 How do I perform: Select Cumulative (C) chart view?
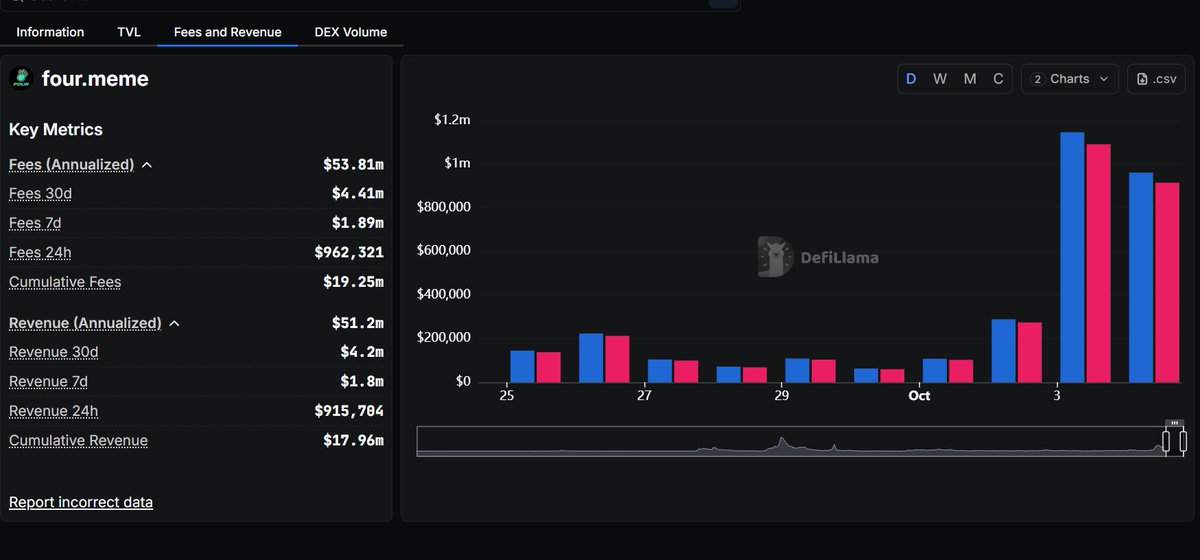[997, 79]
